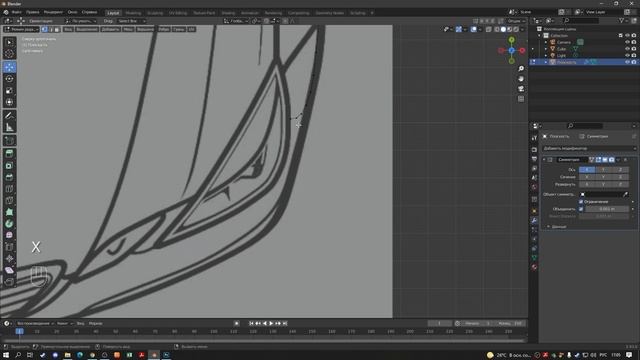This screenshot has height=360, width=640.
Task: Select the Annotate pencil tool
Action: 9,116
